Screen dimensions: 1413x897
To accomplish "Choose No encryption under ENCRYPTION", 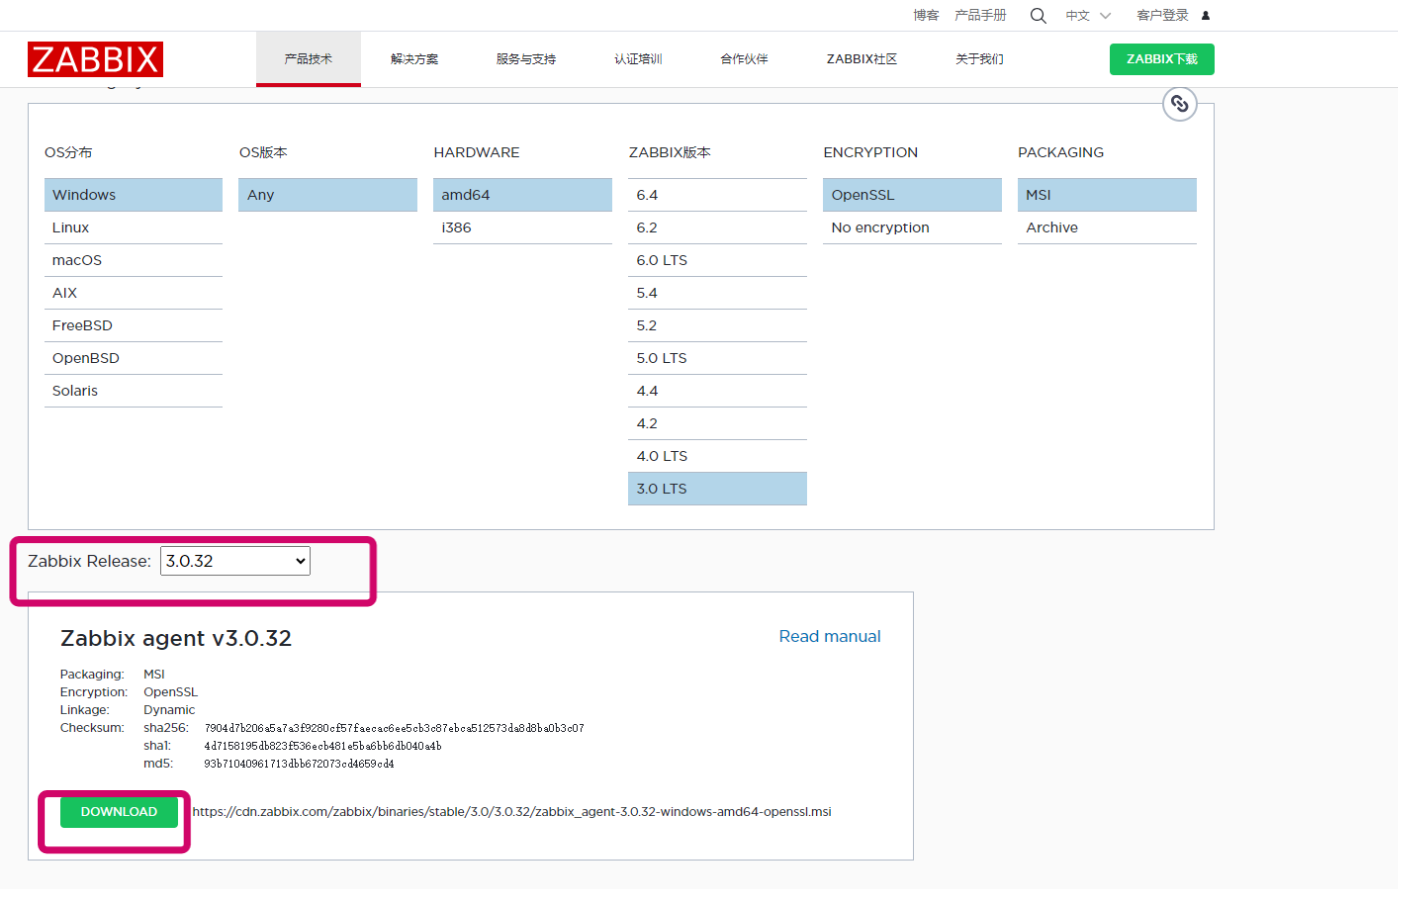I will click(880, 227).
